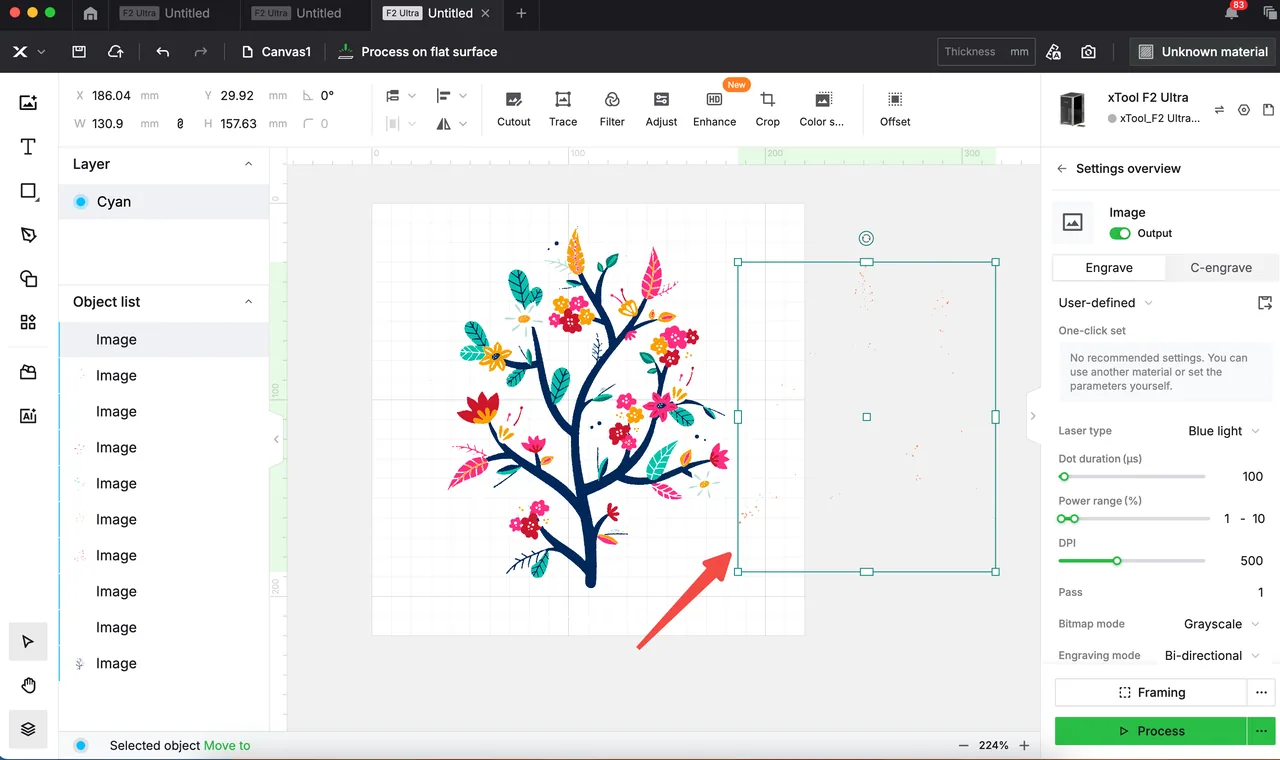Open device settings hexagon icon
Screen dimensions: 1280x760
click(x=1244, y=110)
